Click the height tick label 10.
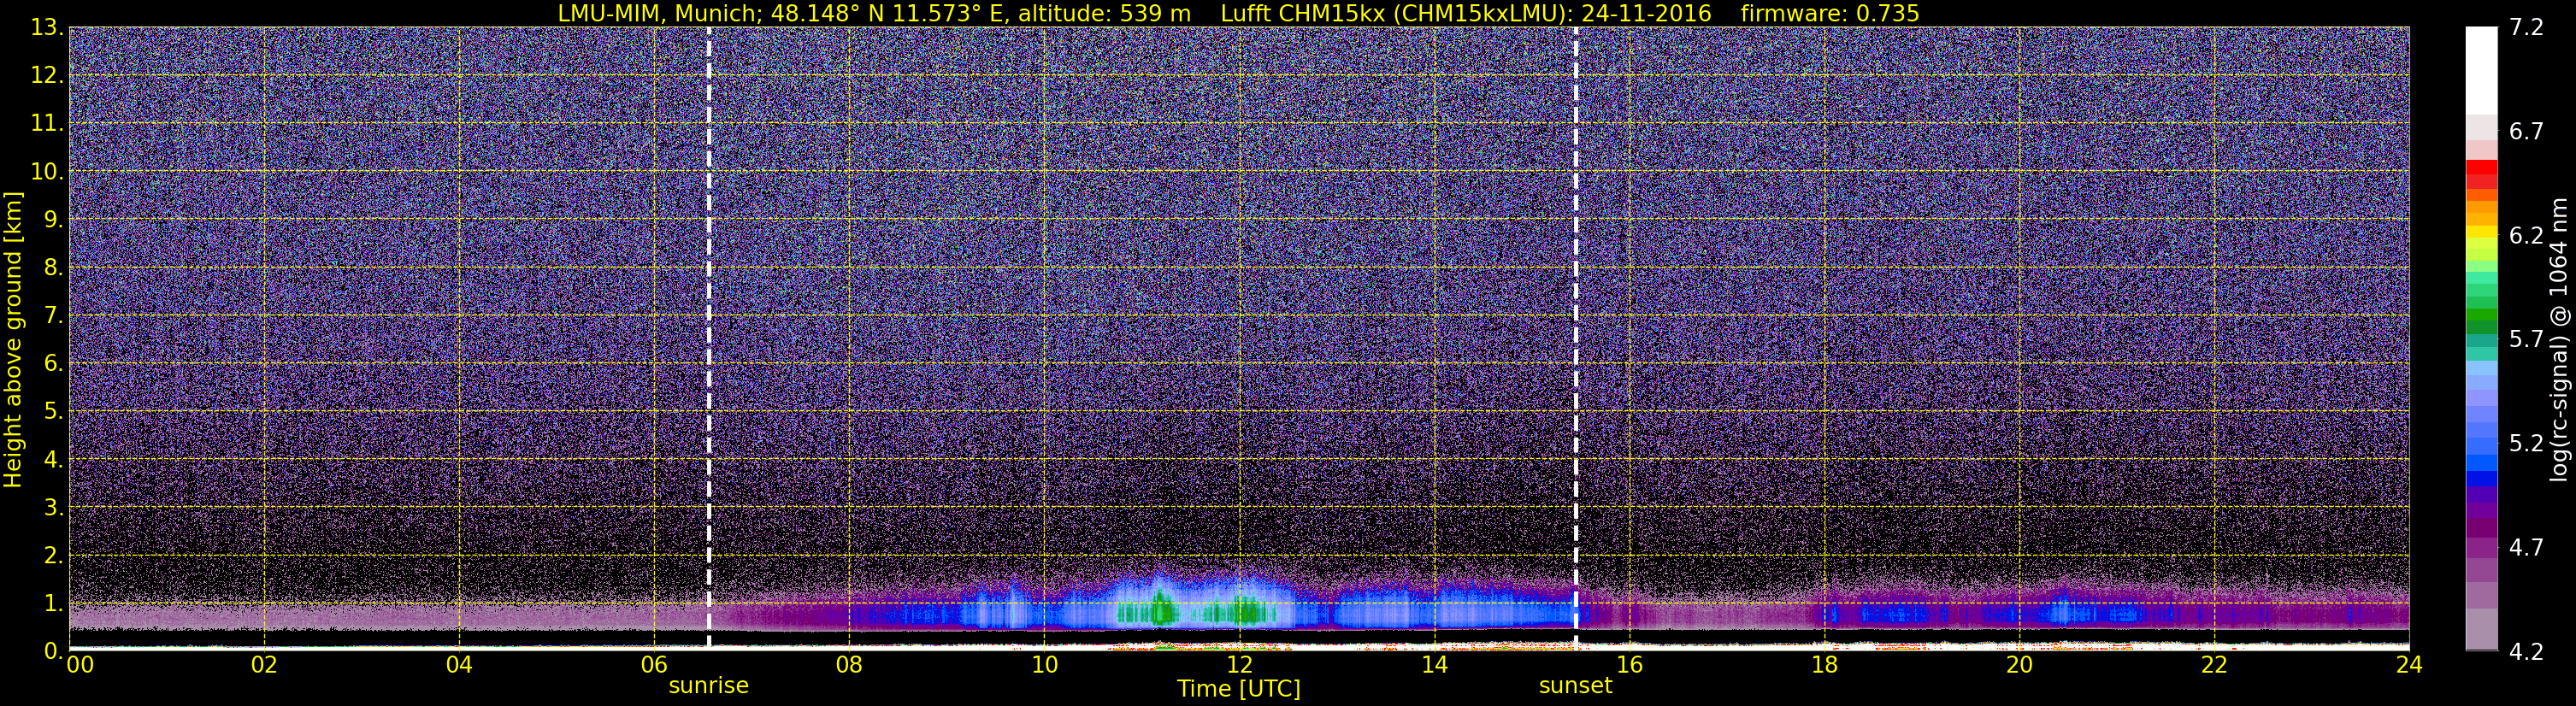The height and width of the screenshot is (706, 2576). [x=46, y=171]
